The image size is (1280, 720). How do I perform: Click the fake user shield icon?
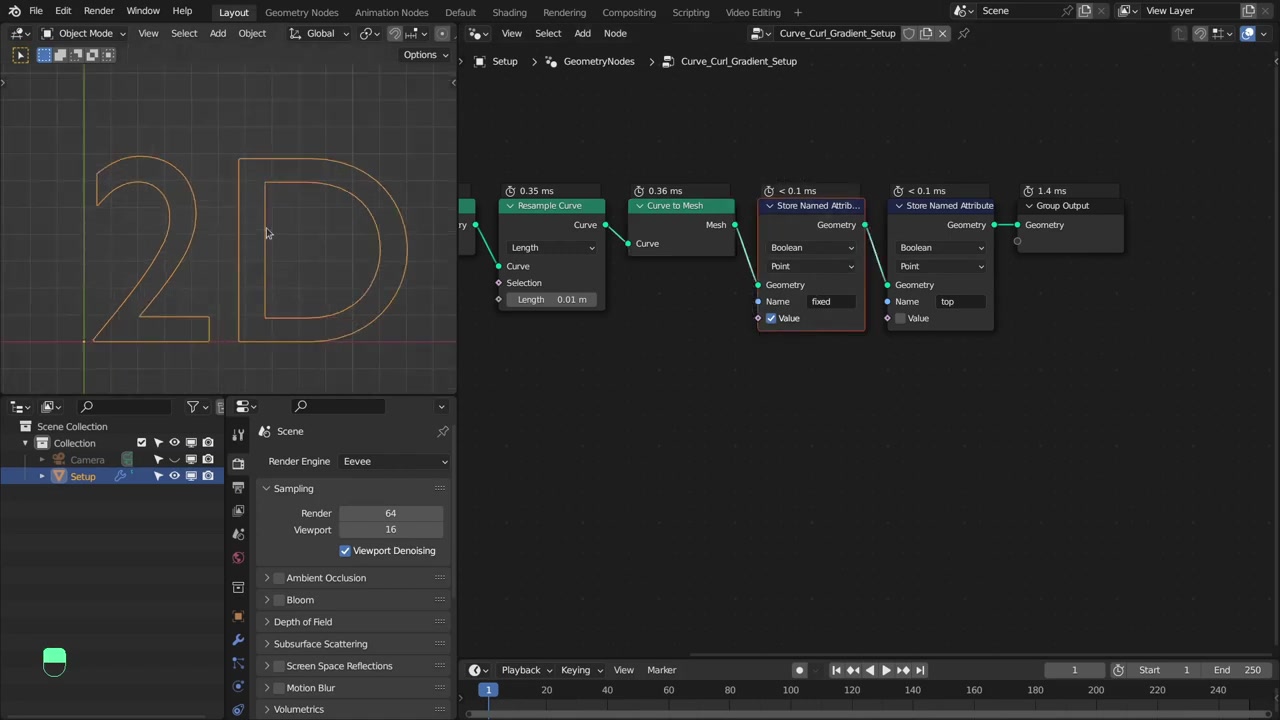pyautogui.click(x=909, y=33)
